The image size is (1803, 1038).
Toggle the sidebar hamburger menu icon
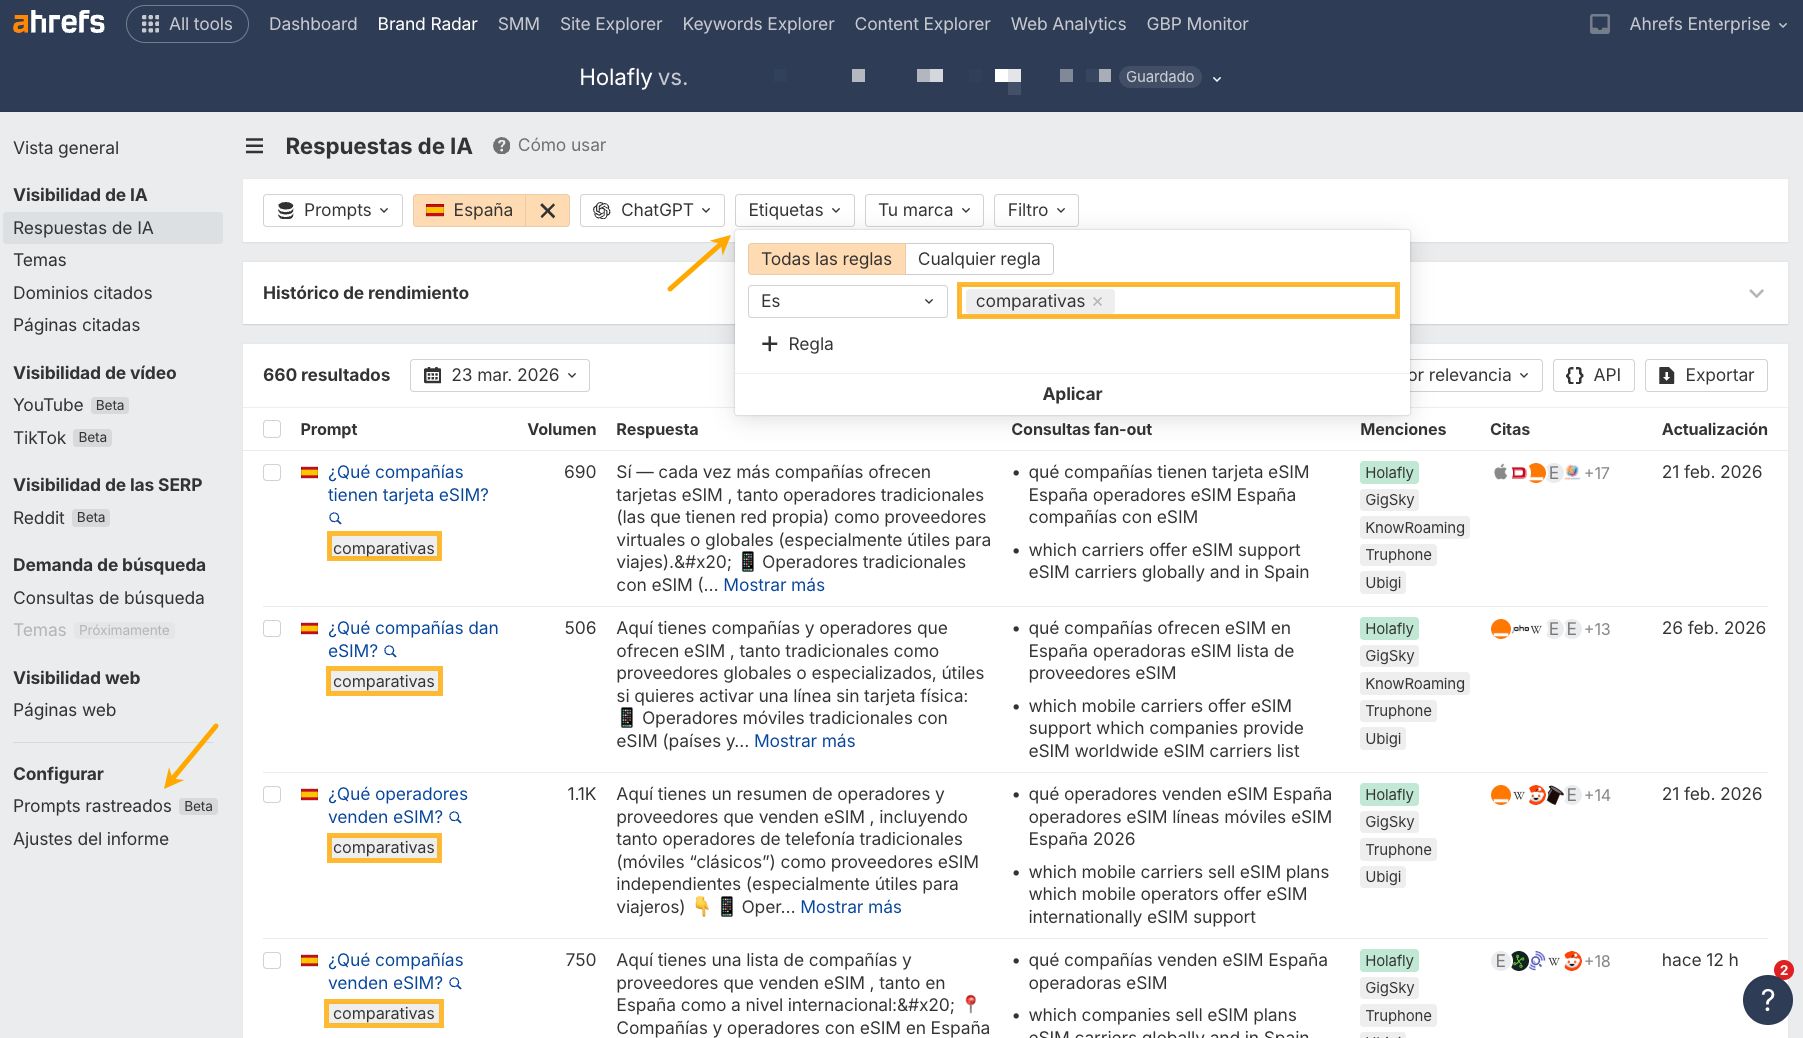click(255, 146)
